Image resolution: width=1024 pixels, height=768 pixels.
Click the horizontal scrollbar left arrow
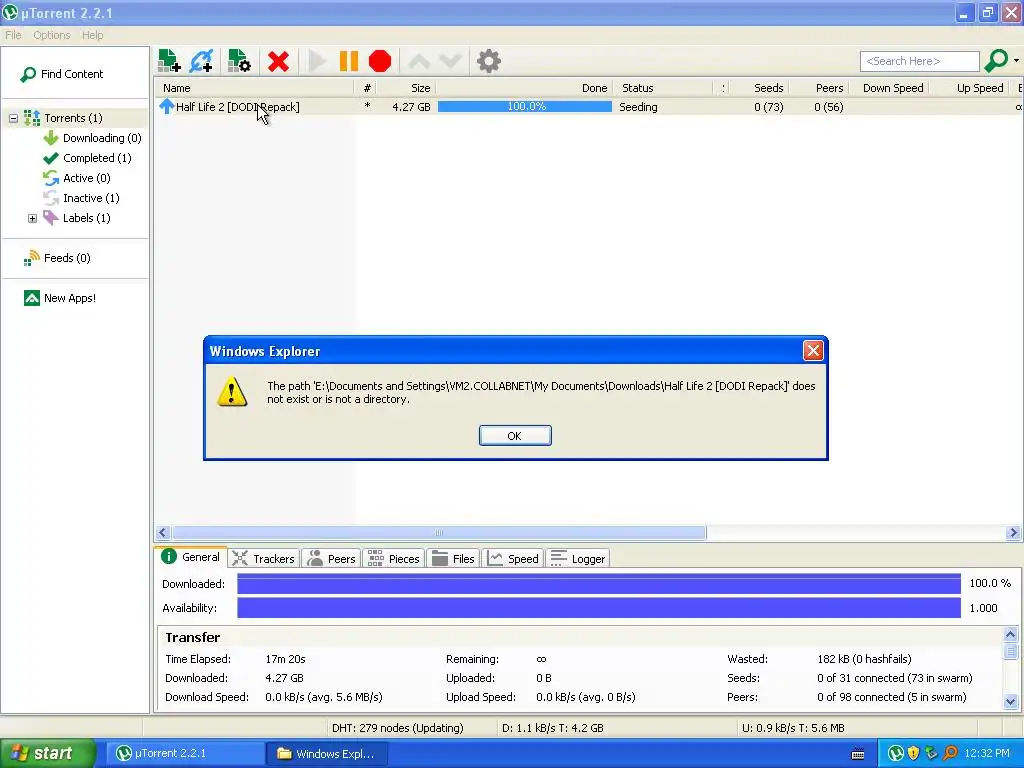click(x=163, y=533)
